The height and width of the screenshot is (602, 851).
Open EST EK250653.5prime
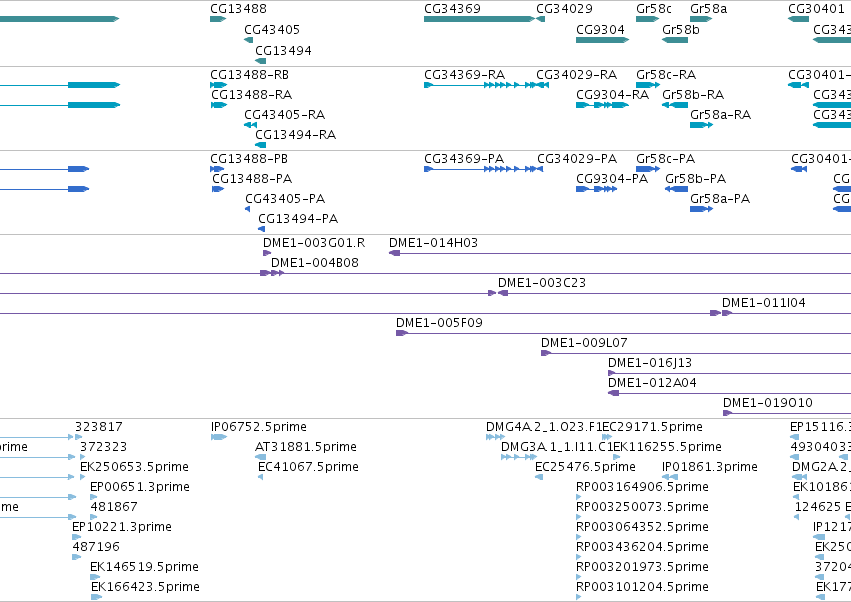pos(135,467)
